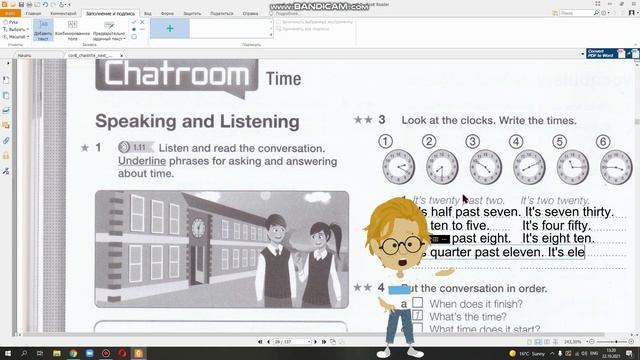640x360 pixels.
Task: Open the Layers side panel
Action: coord(6,110)
